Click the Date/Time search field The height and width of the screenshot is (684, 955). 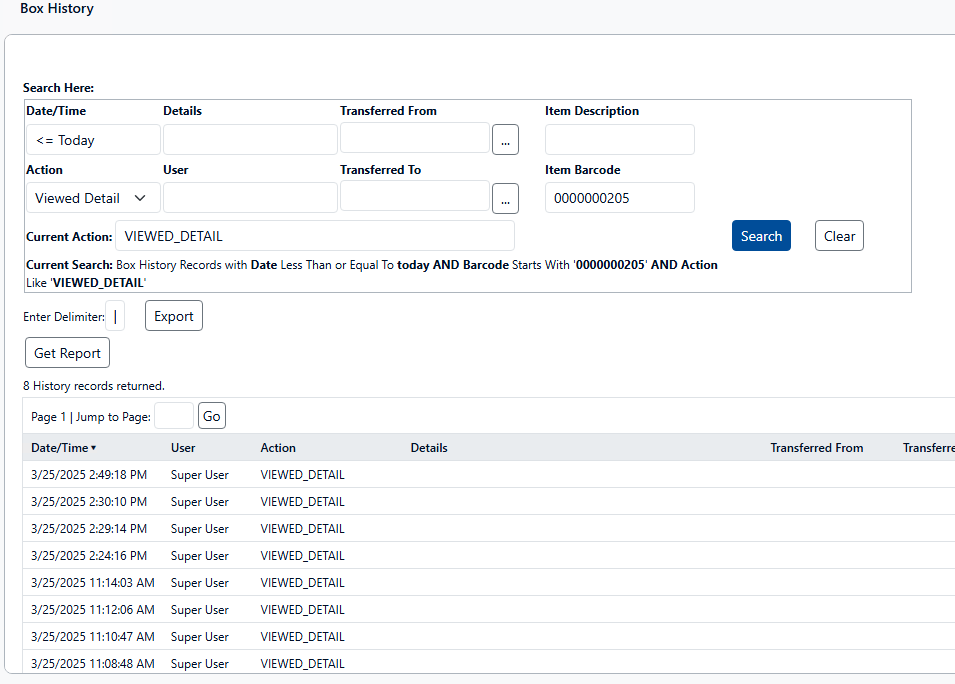click(92, 140)
